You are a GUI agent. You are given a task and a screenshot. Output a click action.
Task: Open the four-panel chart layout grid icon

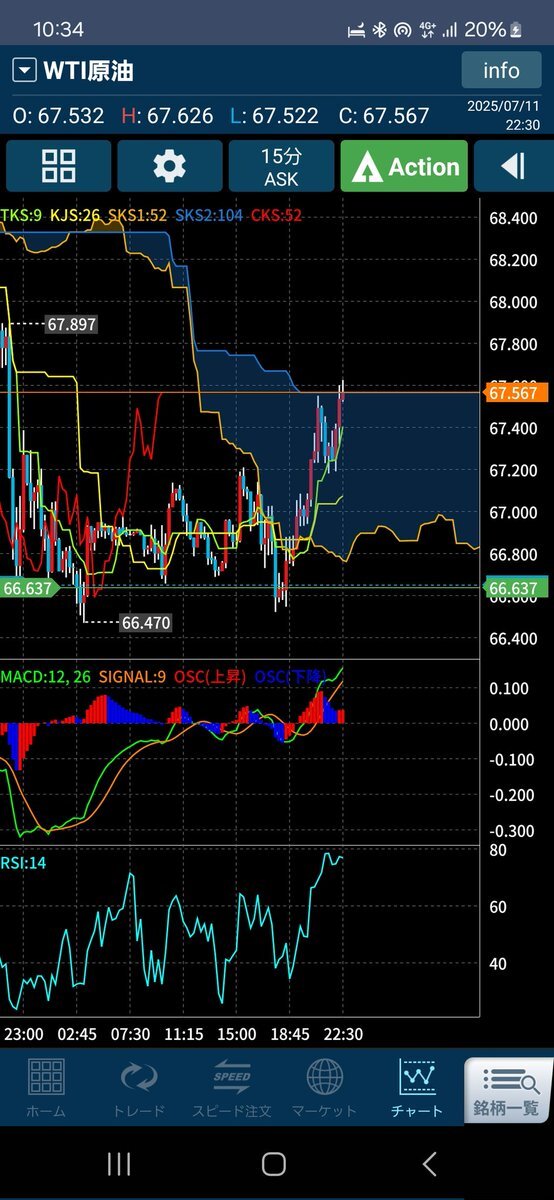point(59,166)
